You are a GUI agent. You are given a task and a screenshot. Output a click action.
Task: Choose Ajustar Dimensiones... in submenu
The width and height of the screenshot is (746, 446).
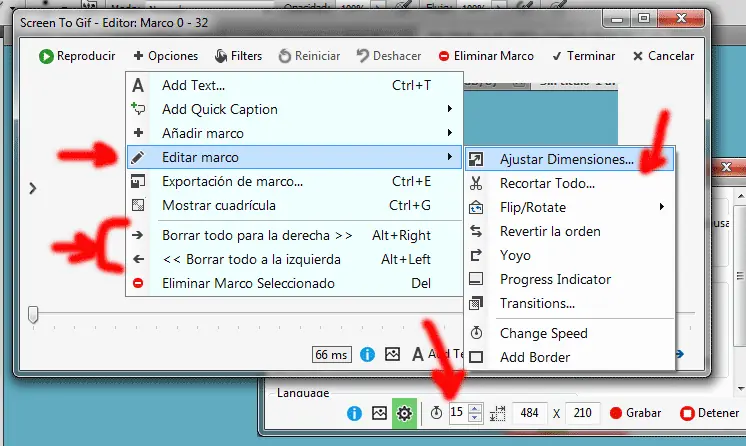click(569, 159)
